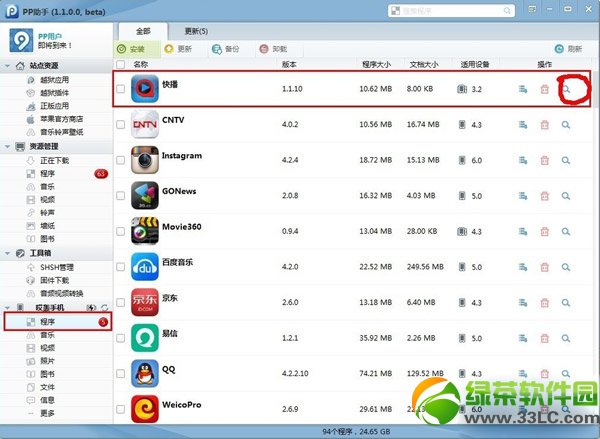600x439 pixels.
Task: Switch to the 更新(5) tab
Action: click(x=196, y=31)
